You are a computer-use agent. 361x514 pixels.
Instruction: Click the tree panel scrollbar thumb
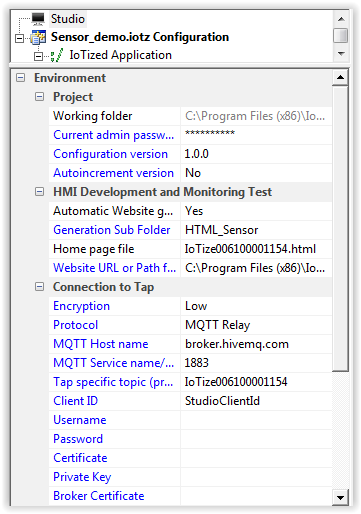pyautogui.click(x=341, y=36)
